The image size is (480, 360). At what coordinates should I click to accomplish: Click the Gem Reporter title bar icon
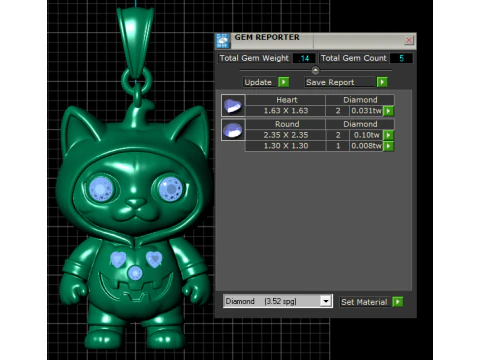[x=222, y=41]
